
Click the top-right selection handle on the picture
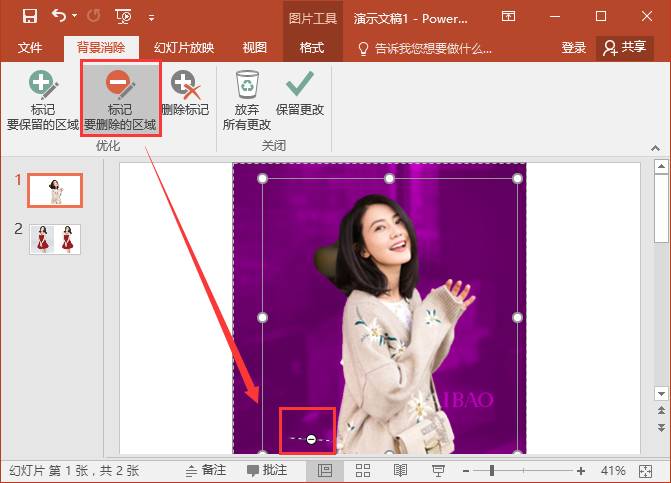517,178
